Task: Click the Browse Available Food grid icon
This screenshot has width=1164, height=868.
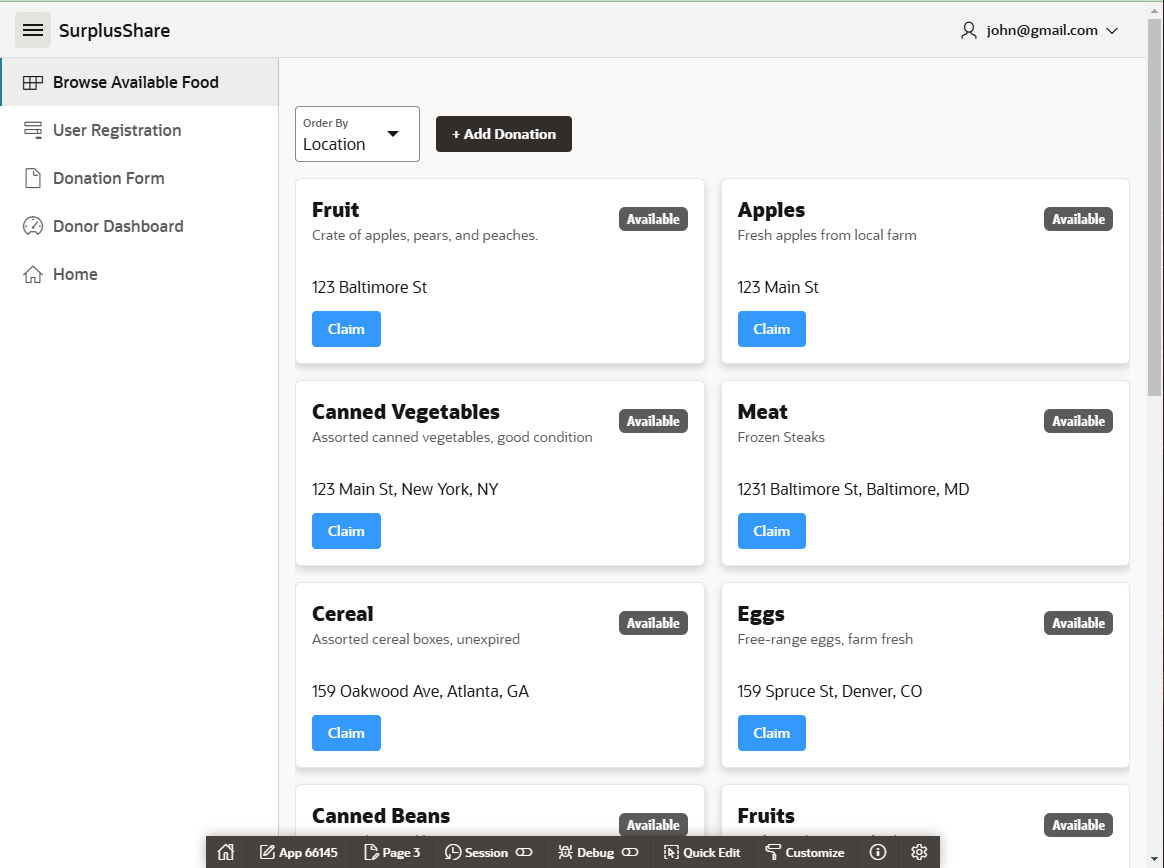Action: [x=33, y=82]
